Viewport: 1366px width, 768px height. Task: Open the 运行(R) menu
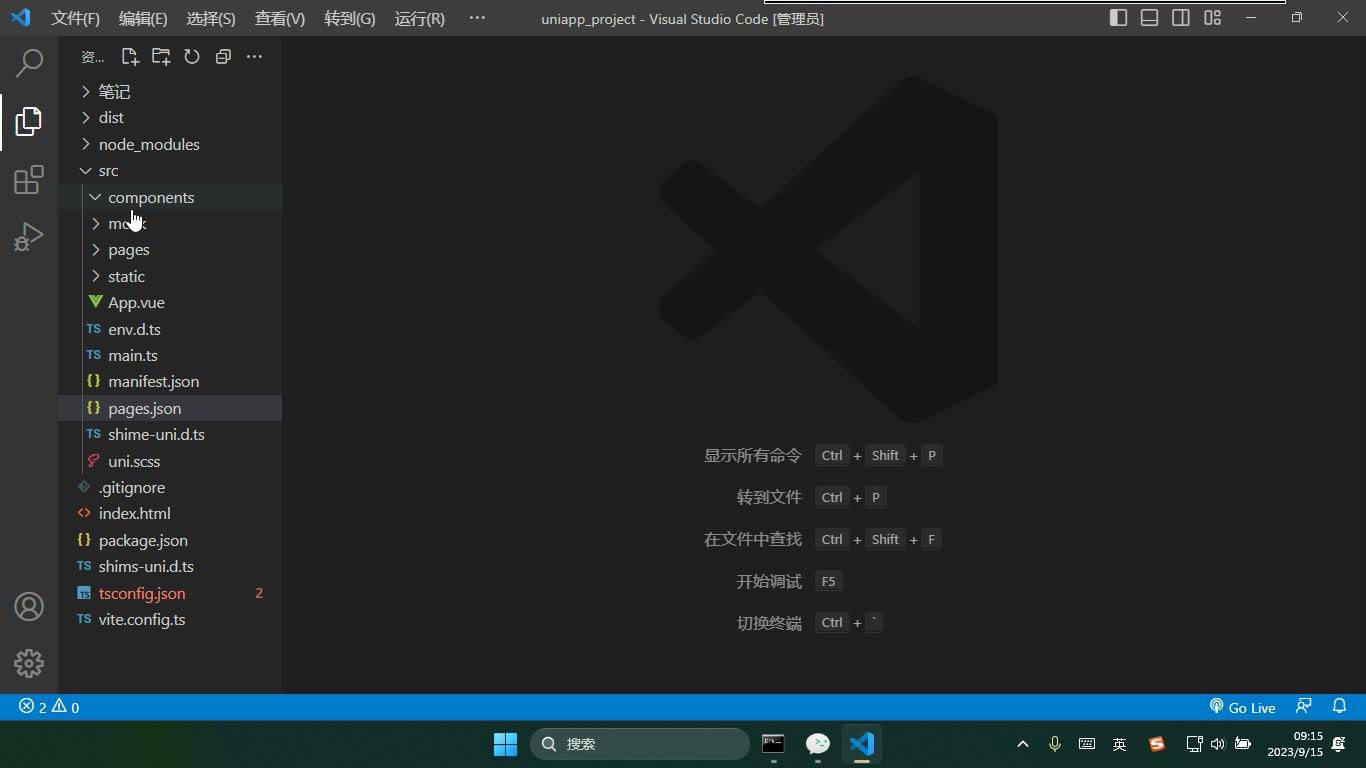pos(420,18)
